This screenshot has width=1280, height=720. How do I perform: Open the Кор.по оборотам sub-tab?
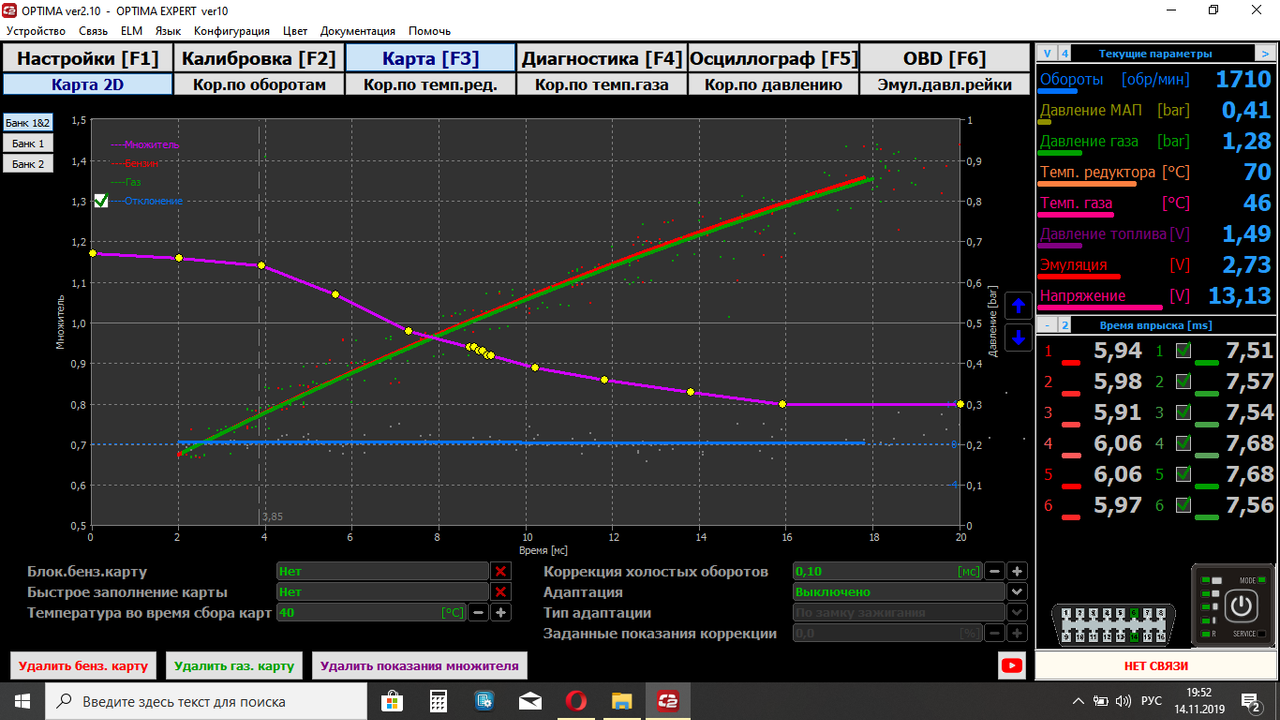[259, 85]
